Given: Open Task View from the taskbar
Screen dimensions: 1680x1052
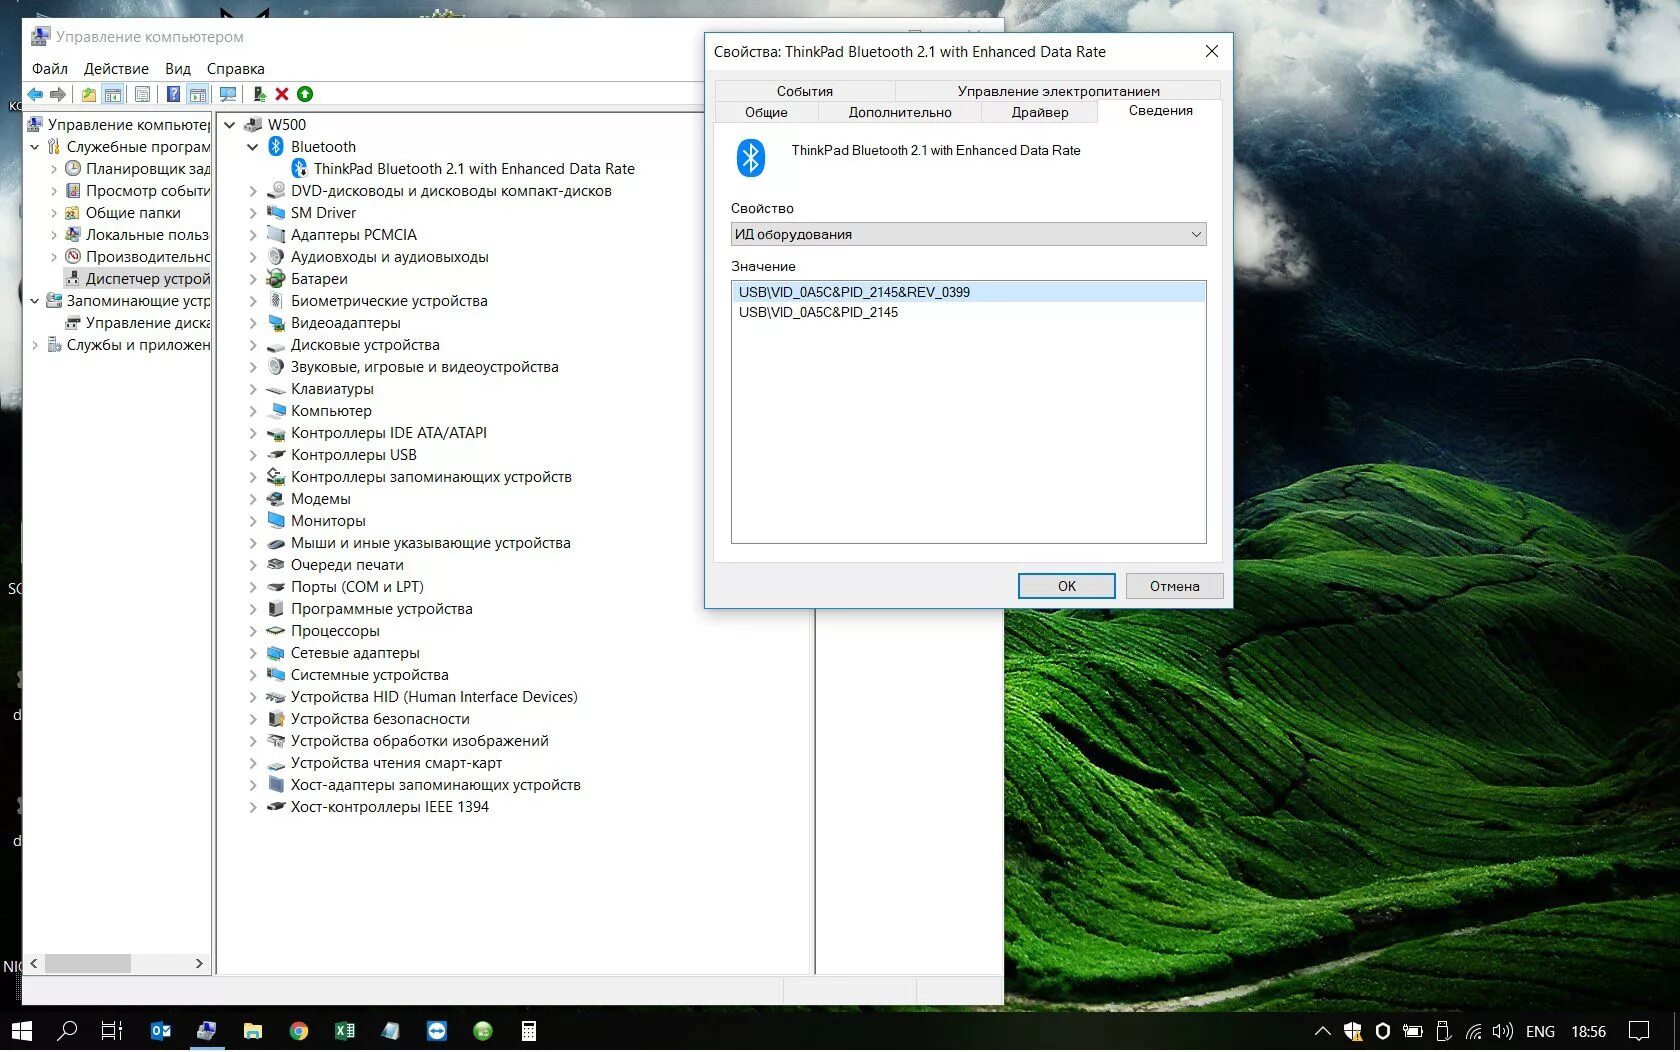Looking at the screenshot, I should (112, 1031).
